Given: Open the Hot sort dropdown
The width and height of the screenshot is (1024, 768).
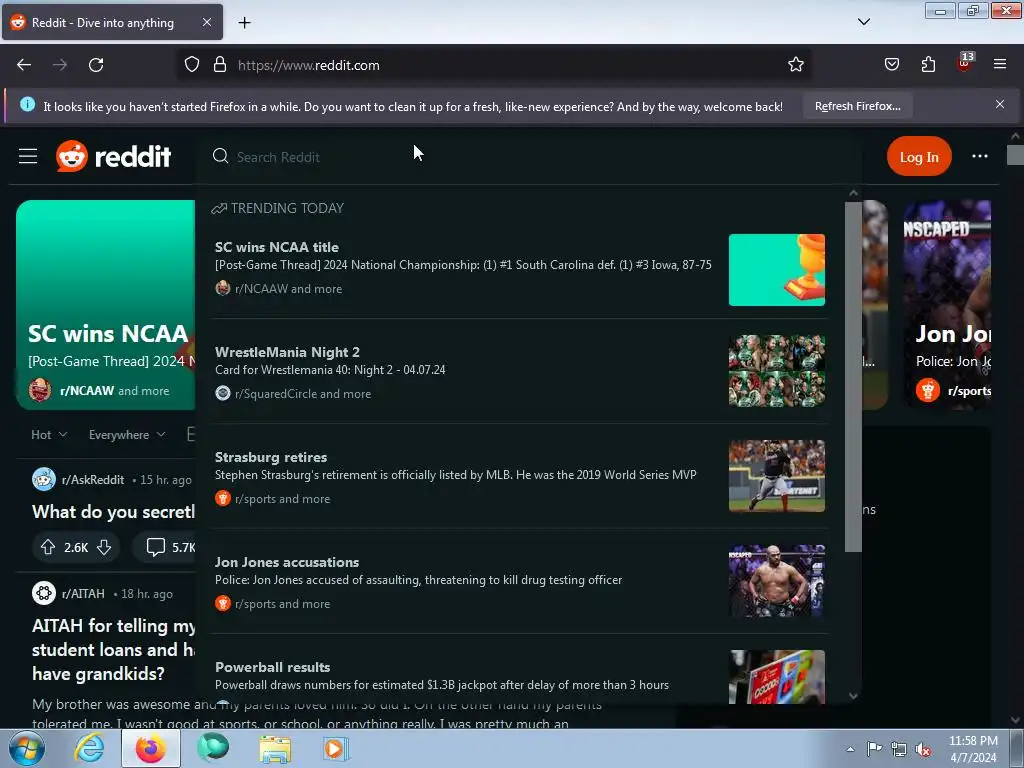Looking at the screenshot, I should tap(49, 435).
